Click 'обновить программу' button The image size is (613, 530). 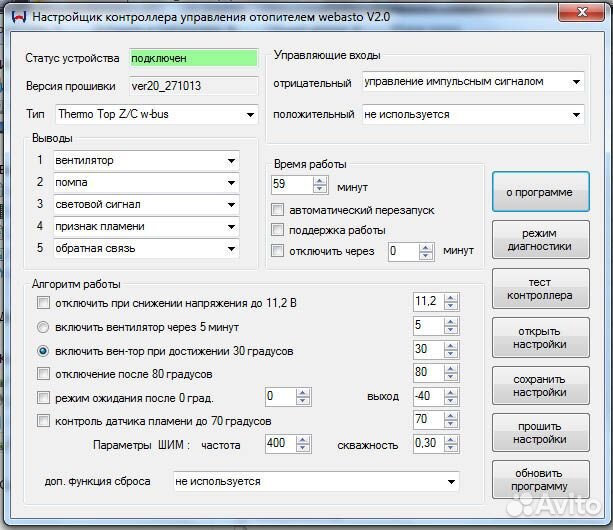(x=540, y=480)
